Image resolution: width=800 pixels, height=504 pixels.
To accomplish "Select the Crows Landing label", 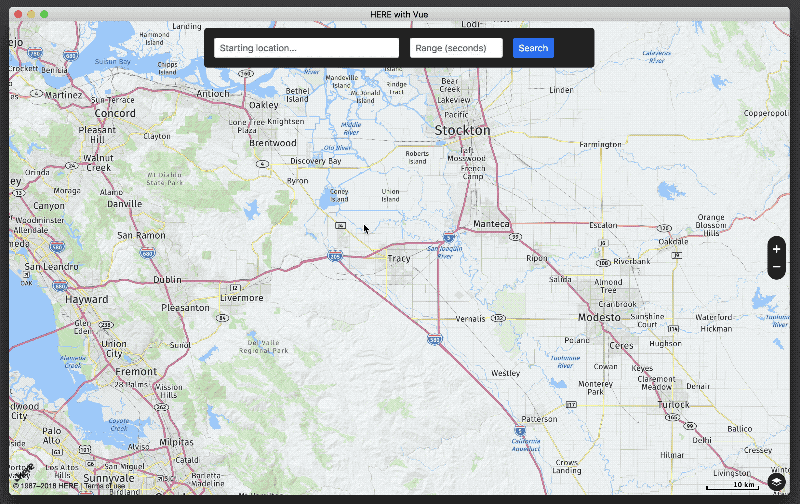I will point(567,466).
